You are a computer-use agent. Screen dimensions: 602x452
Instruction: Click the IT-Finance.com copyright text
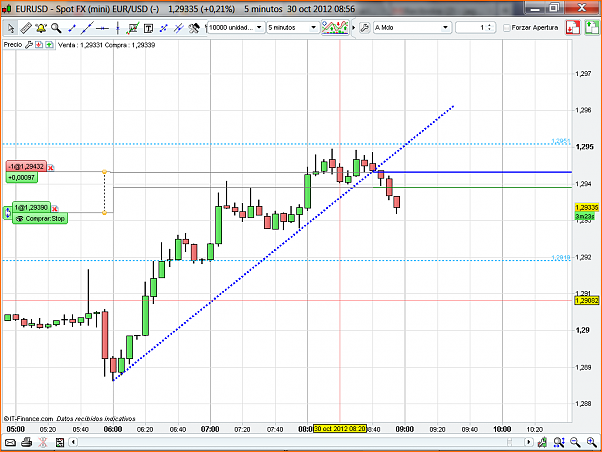coord(28,419)
